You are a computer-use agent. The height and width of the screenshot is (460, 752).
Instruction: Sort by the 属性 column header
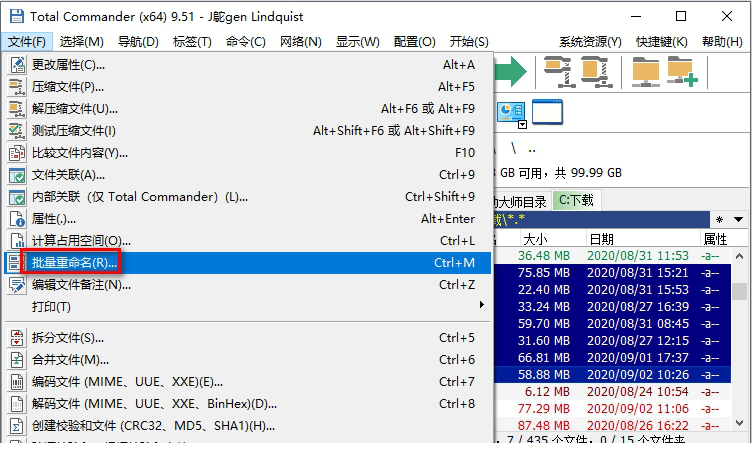coord(716,239)
